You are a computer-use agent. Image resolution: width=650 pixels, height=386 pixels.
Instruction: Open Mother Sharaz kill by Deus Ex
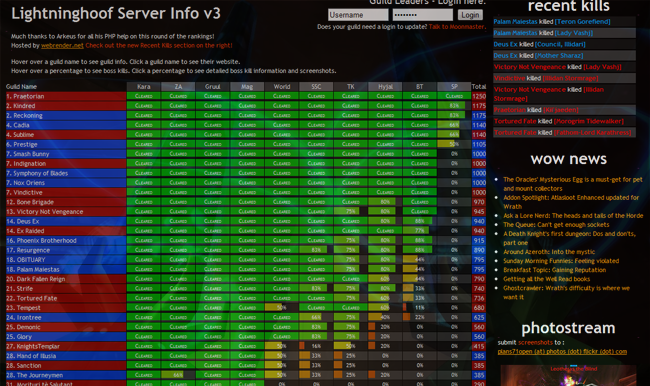(x=559, y=56)
